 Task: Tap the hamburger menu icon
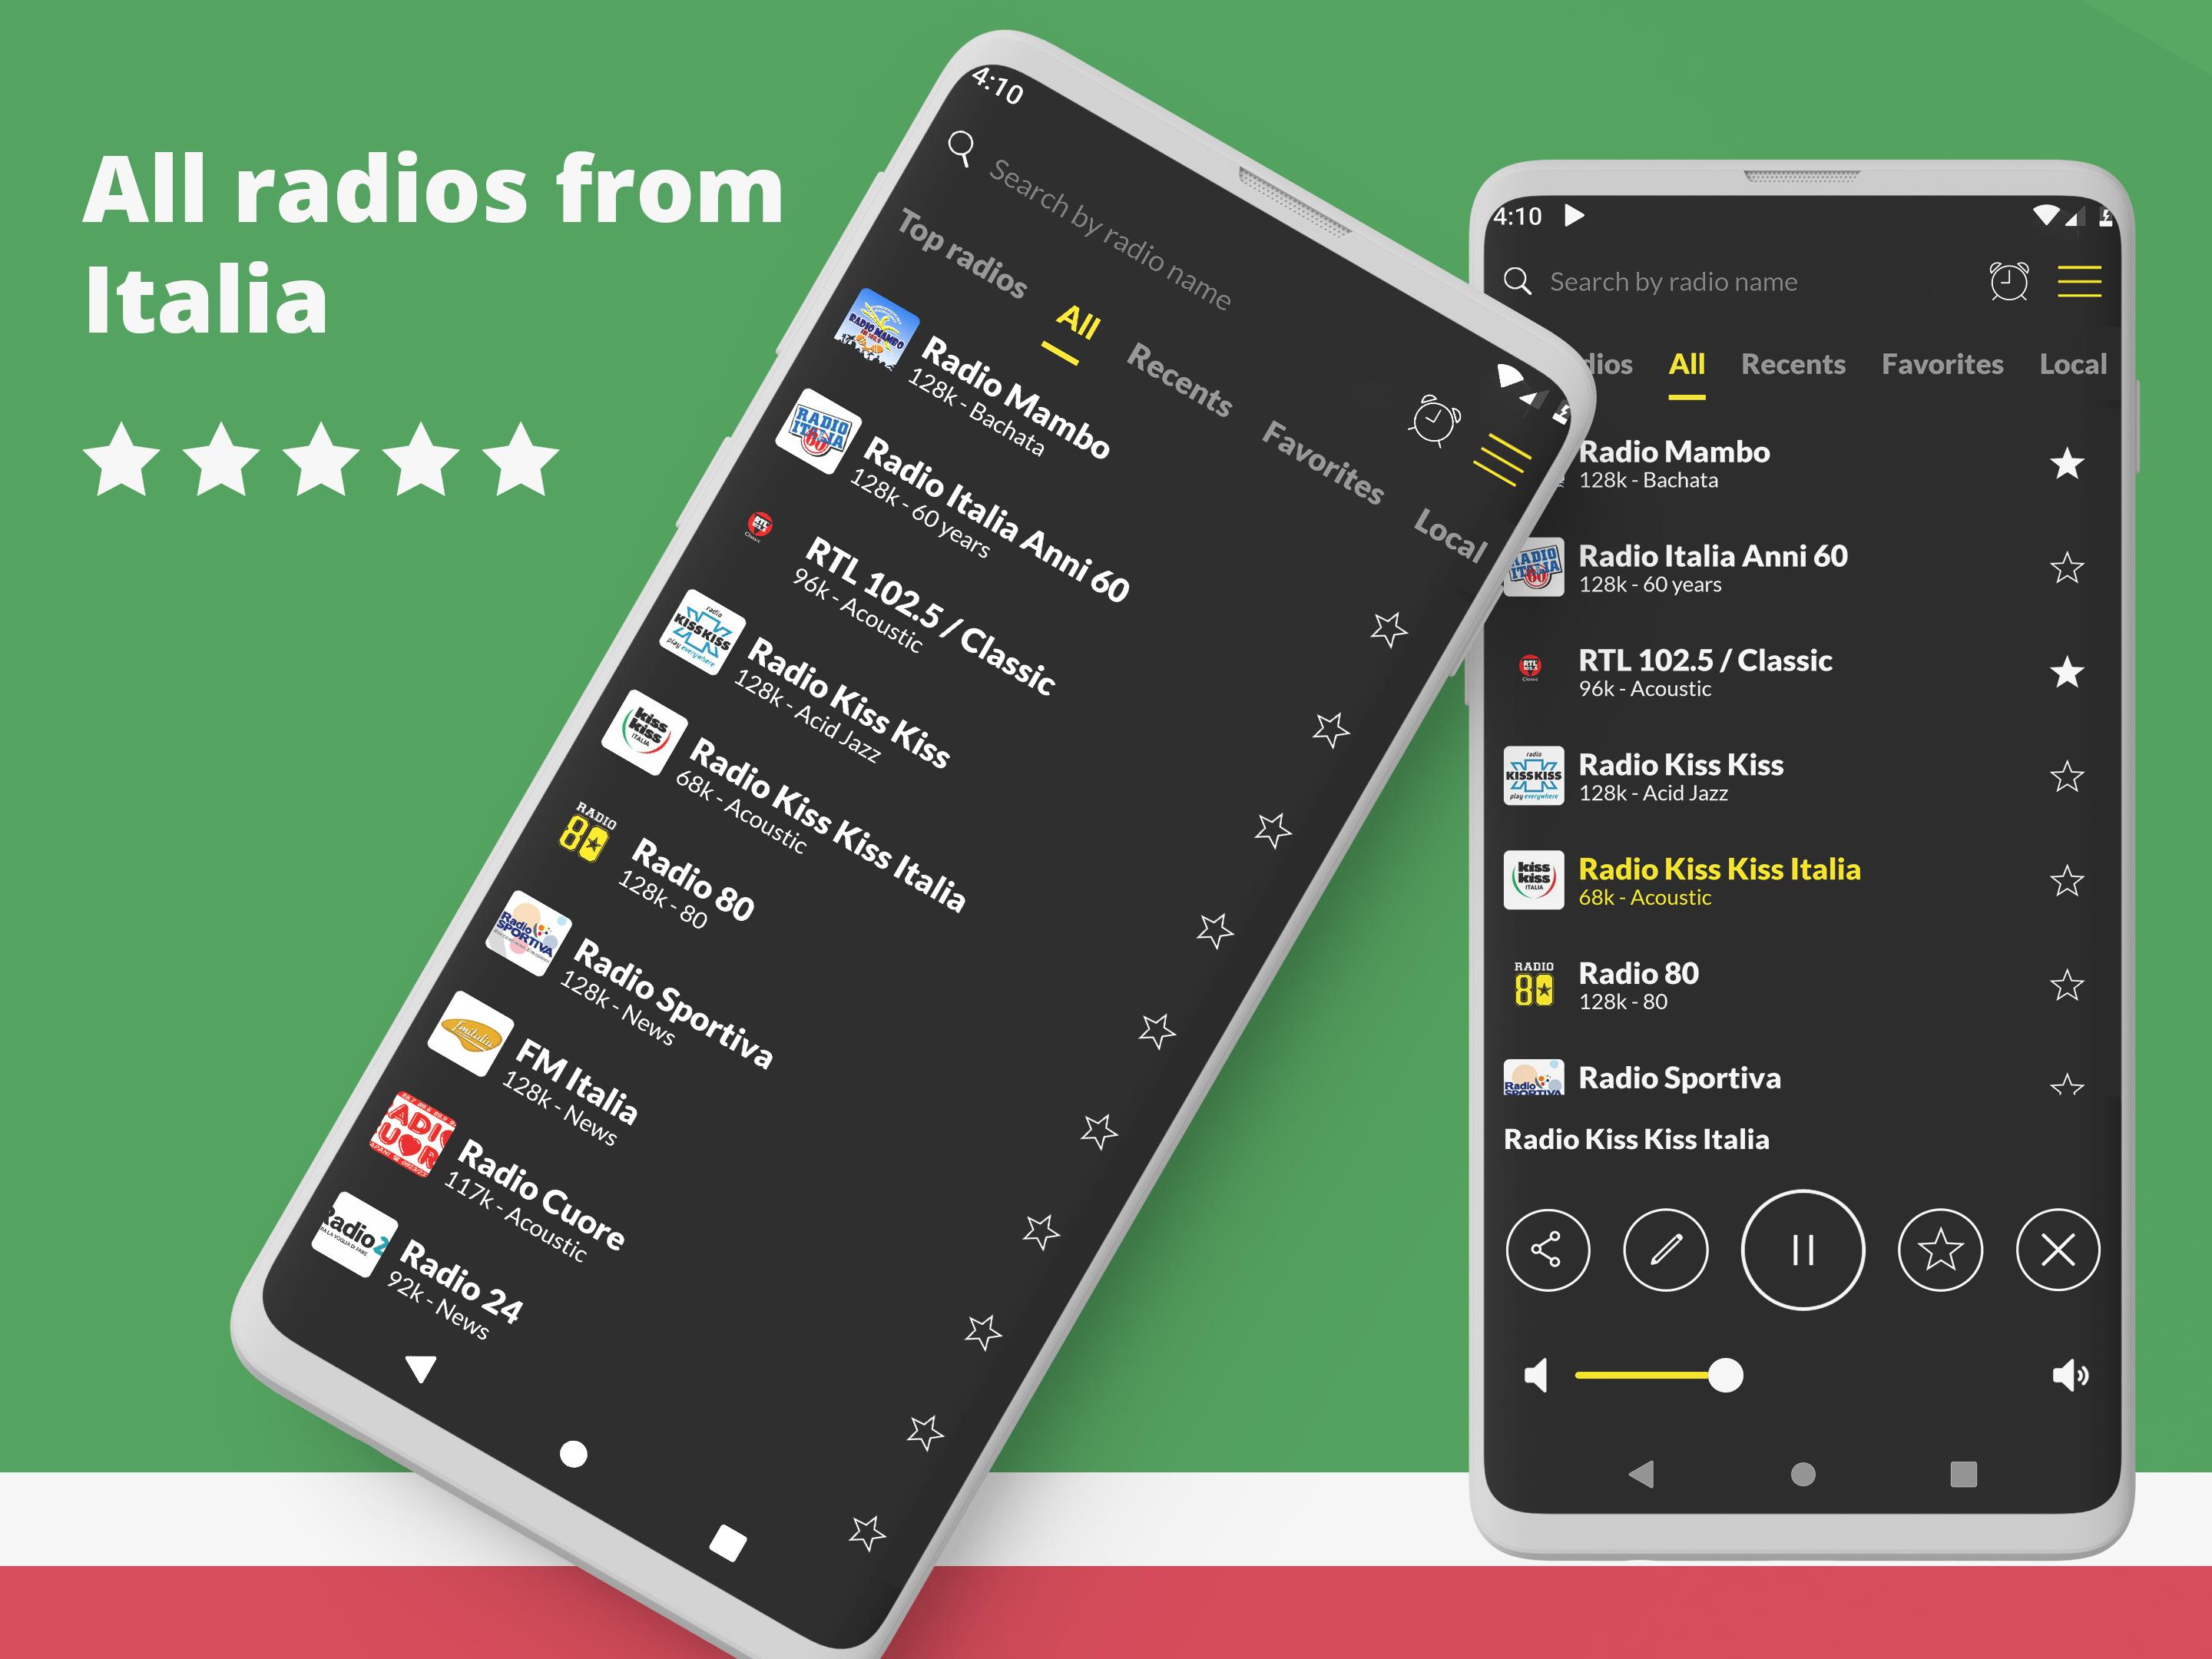point(2083,284)
